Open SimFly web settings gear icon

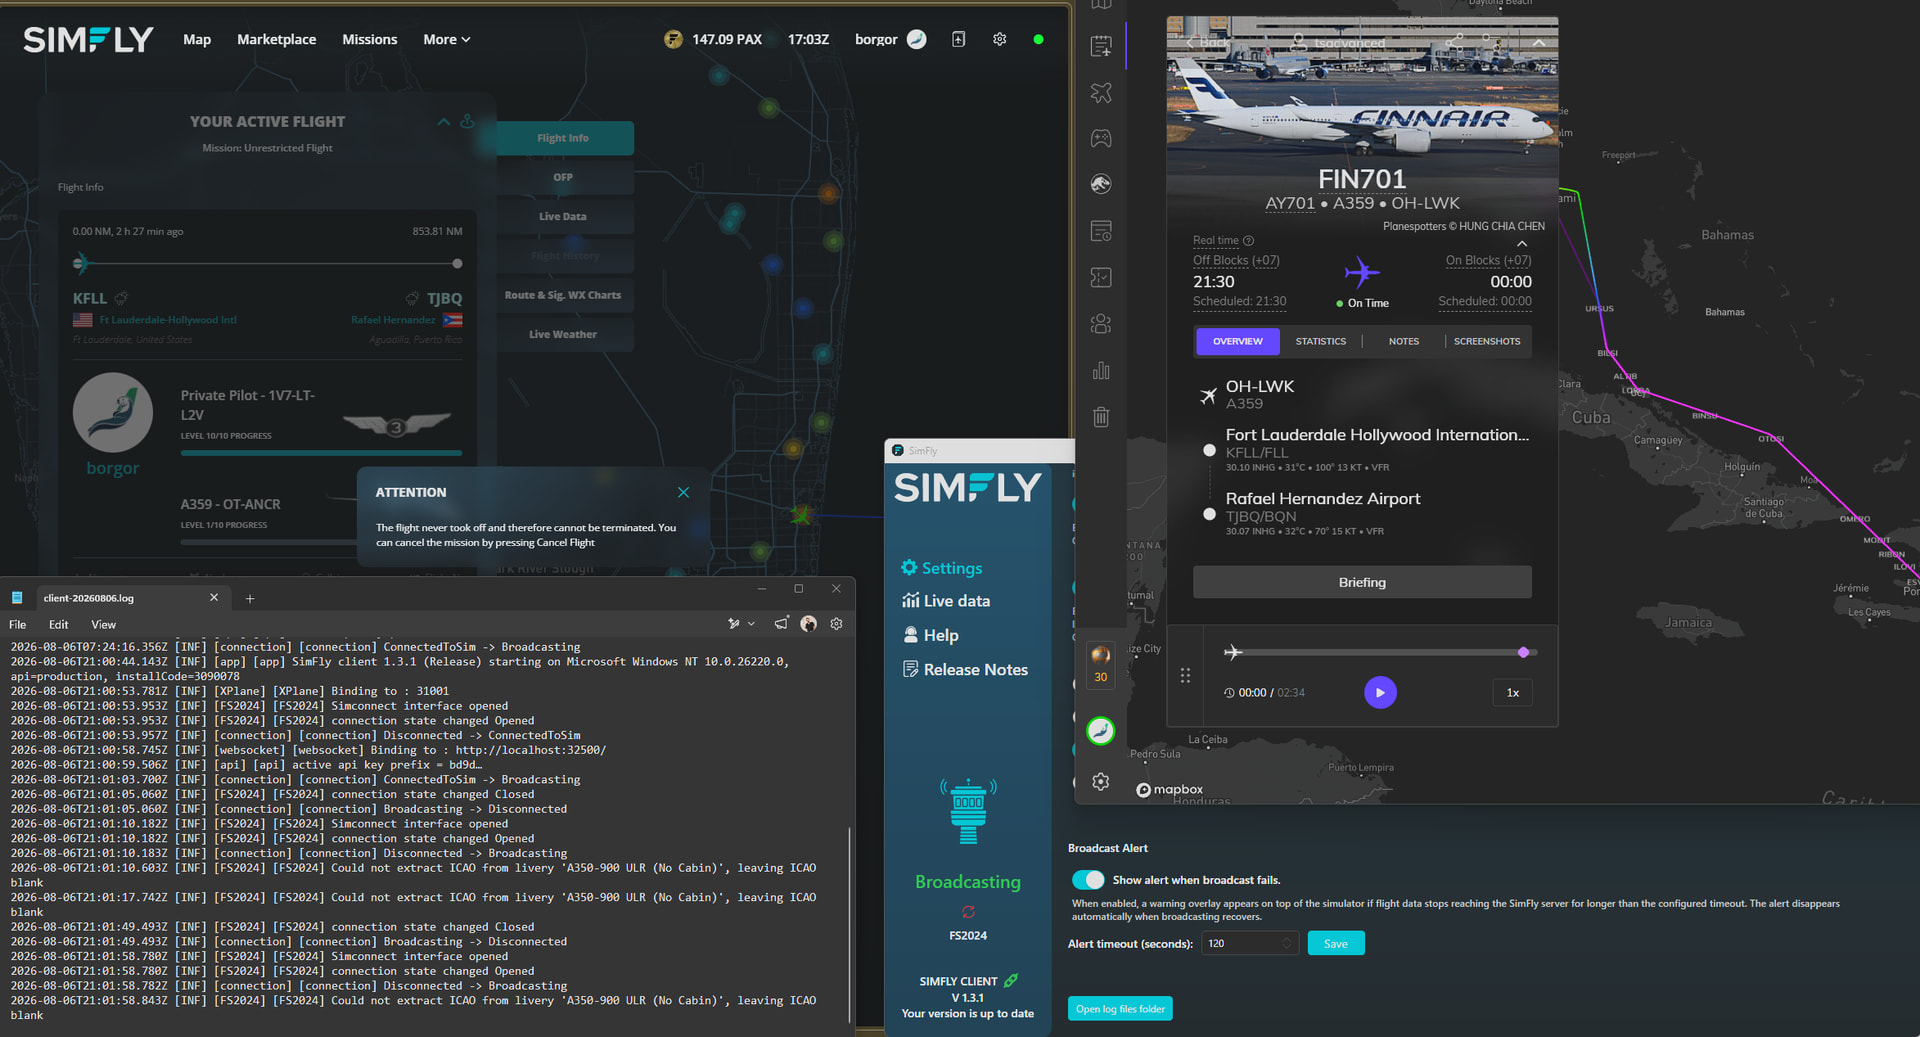pos(999,39)
